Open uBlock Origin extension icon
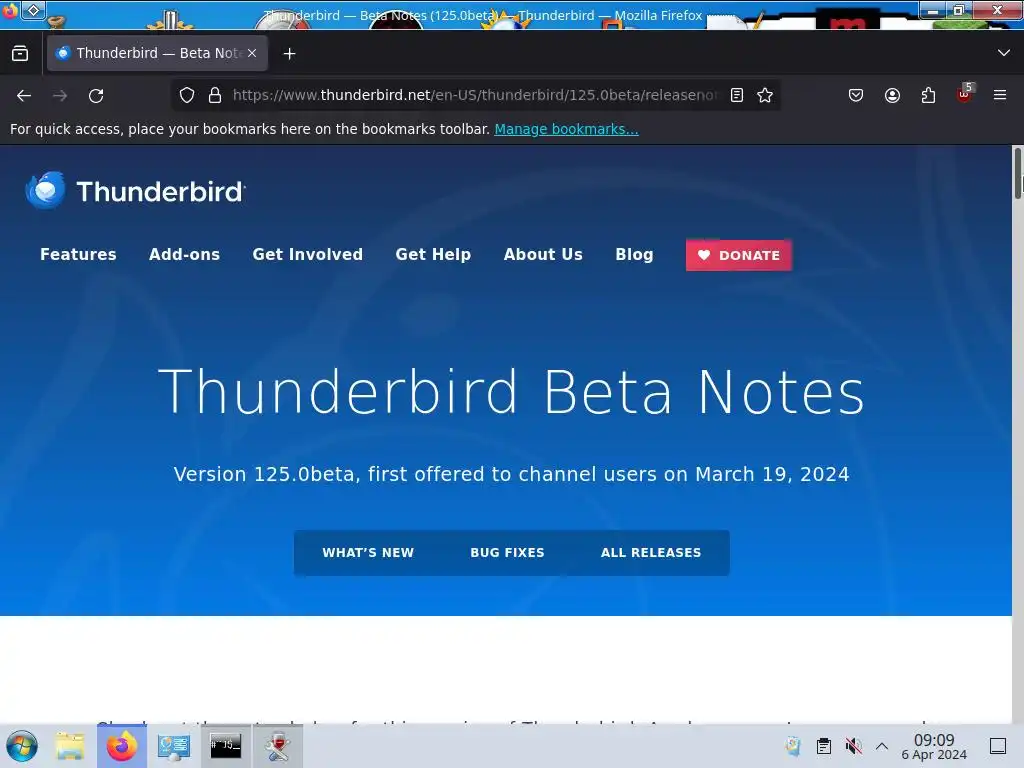The height and width of the screenshot is (768, 1024). [965, 94]
